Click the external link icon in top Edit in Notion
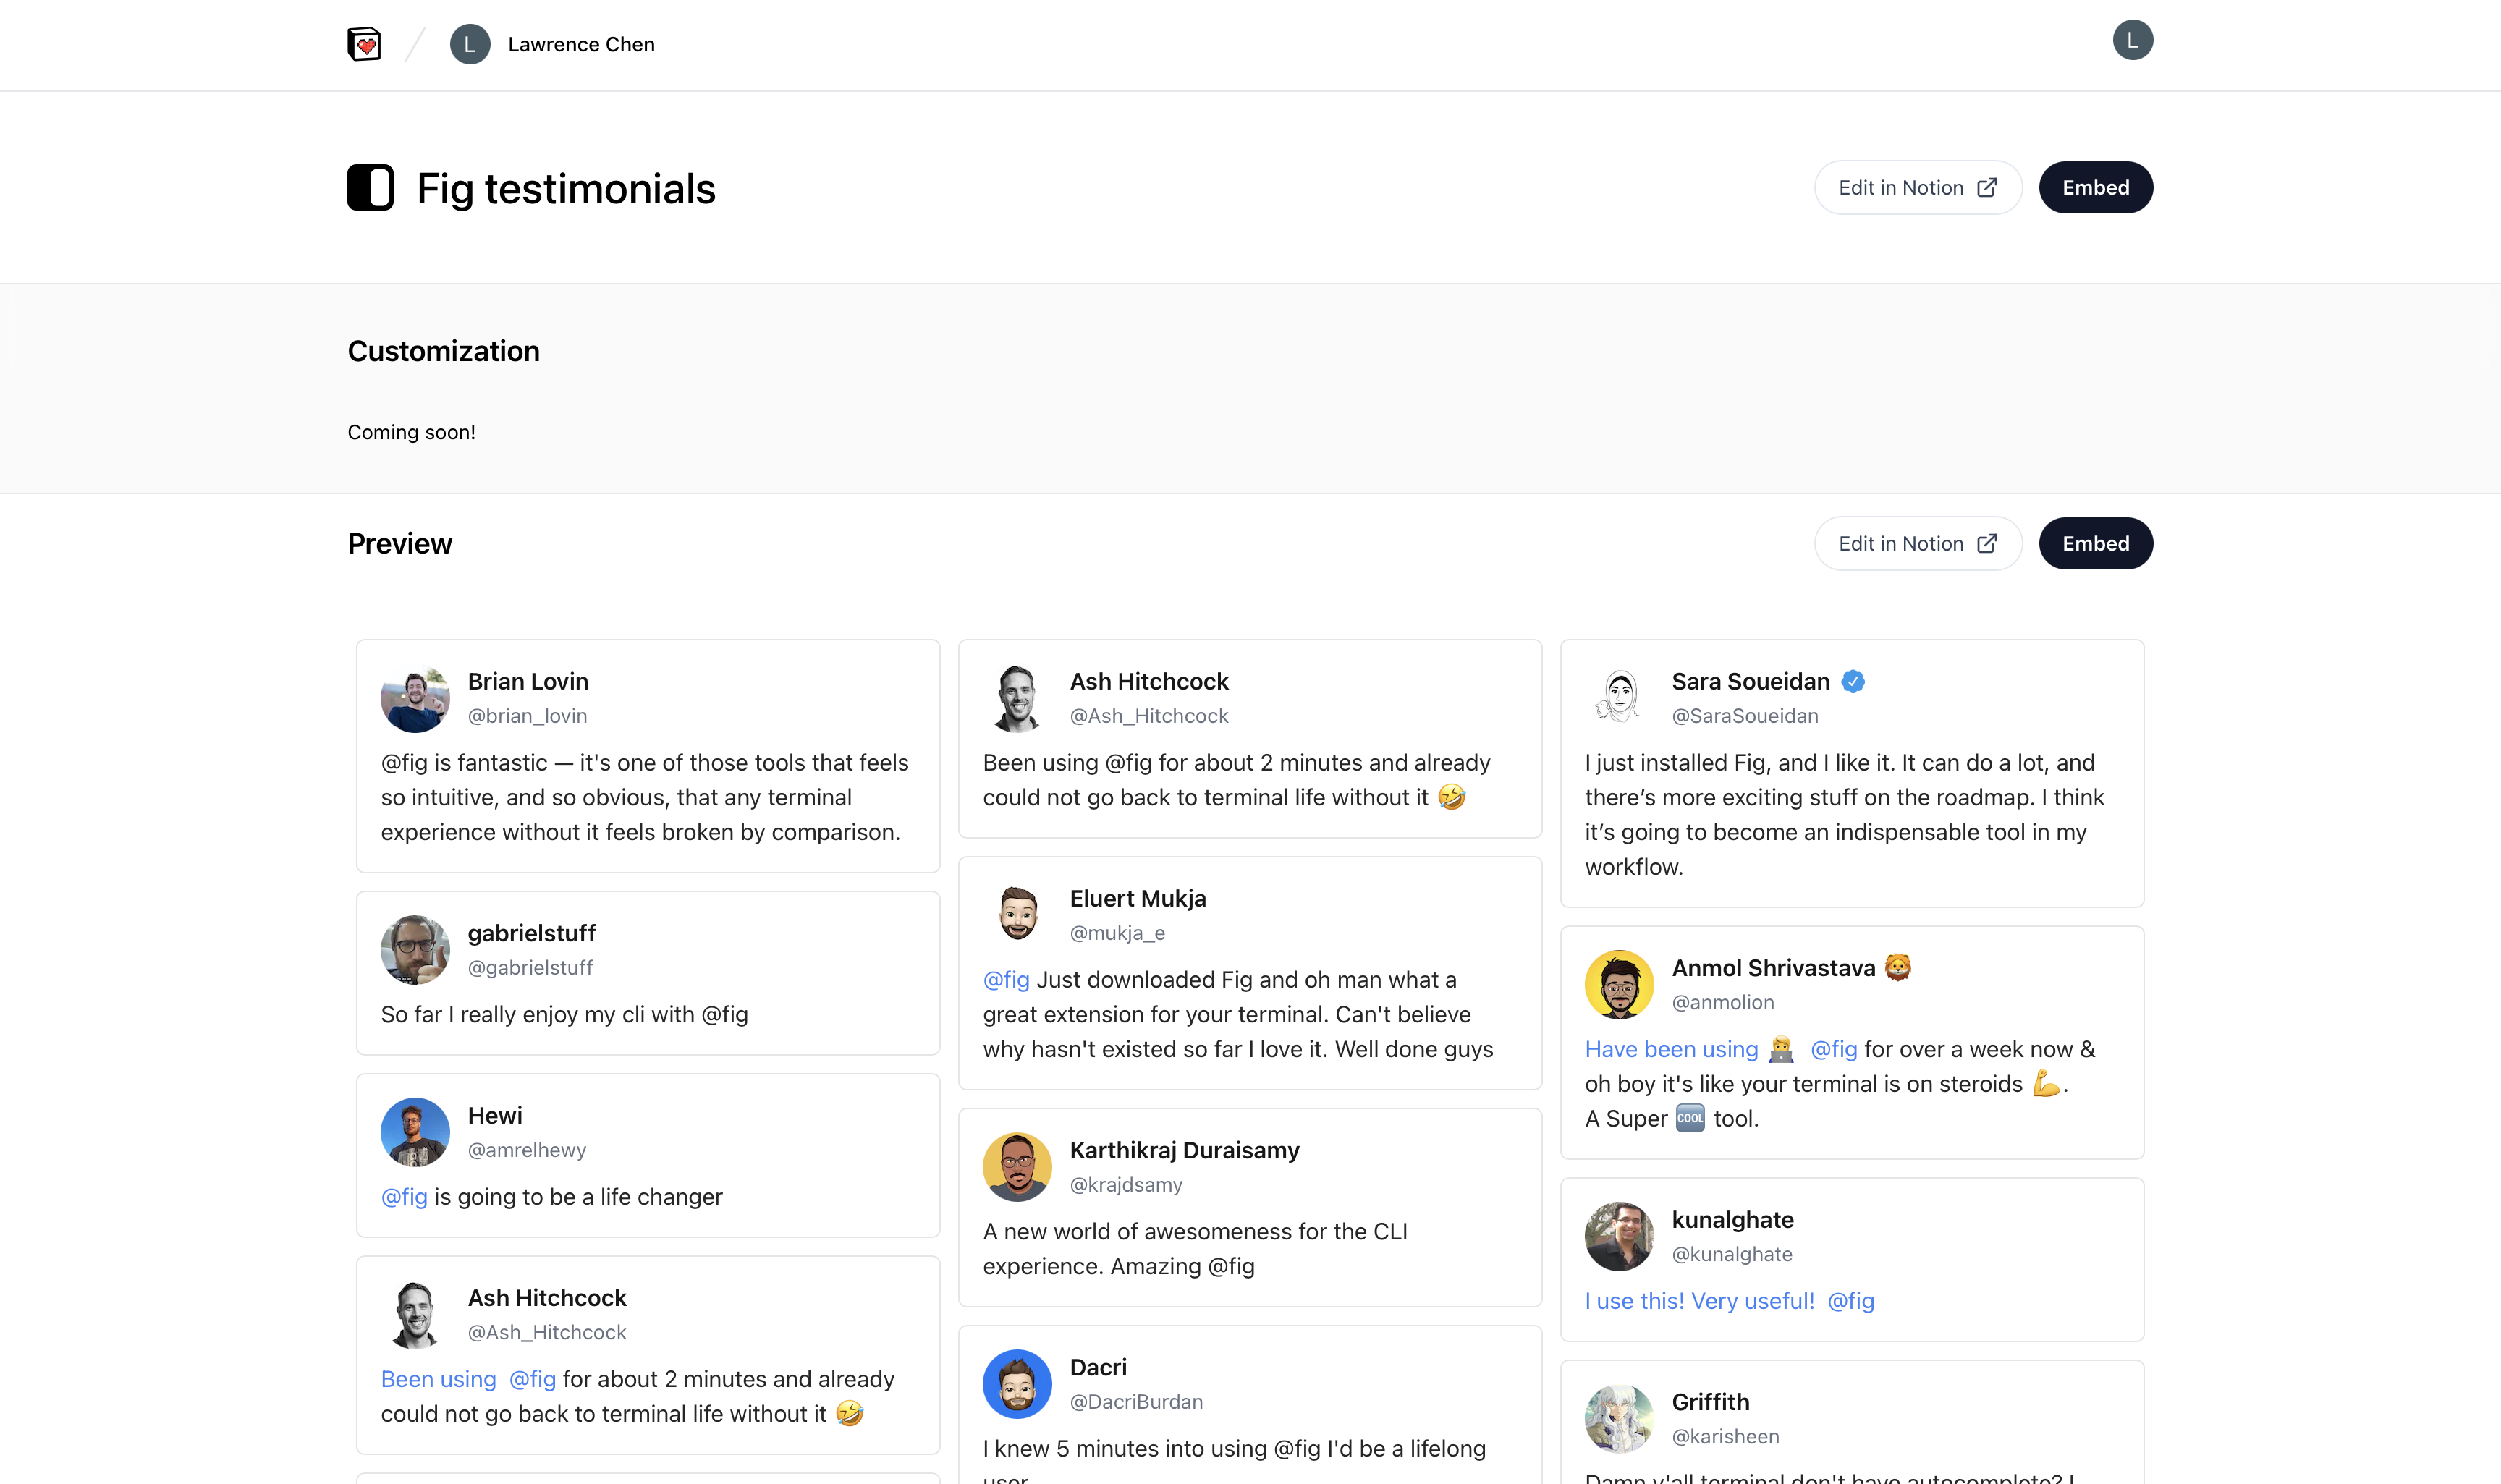Viewport: 2501px width, 1484px height. 1987,188
